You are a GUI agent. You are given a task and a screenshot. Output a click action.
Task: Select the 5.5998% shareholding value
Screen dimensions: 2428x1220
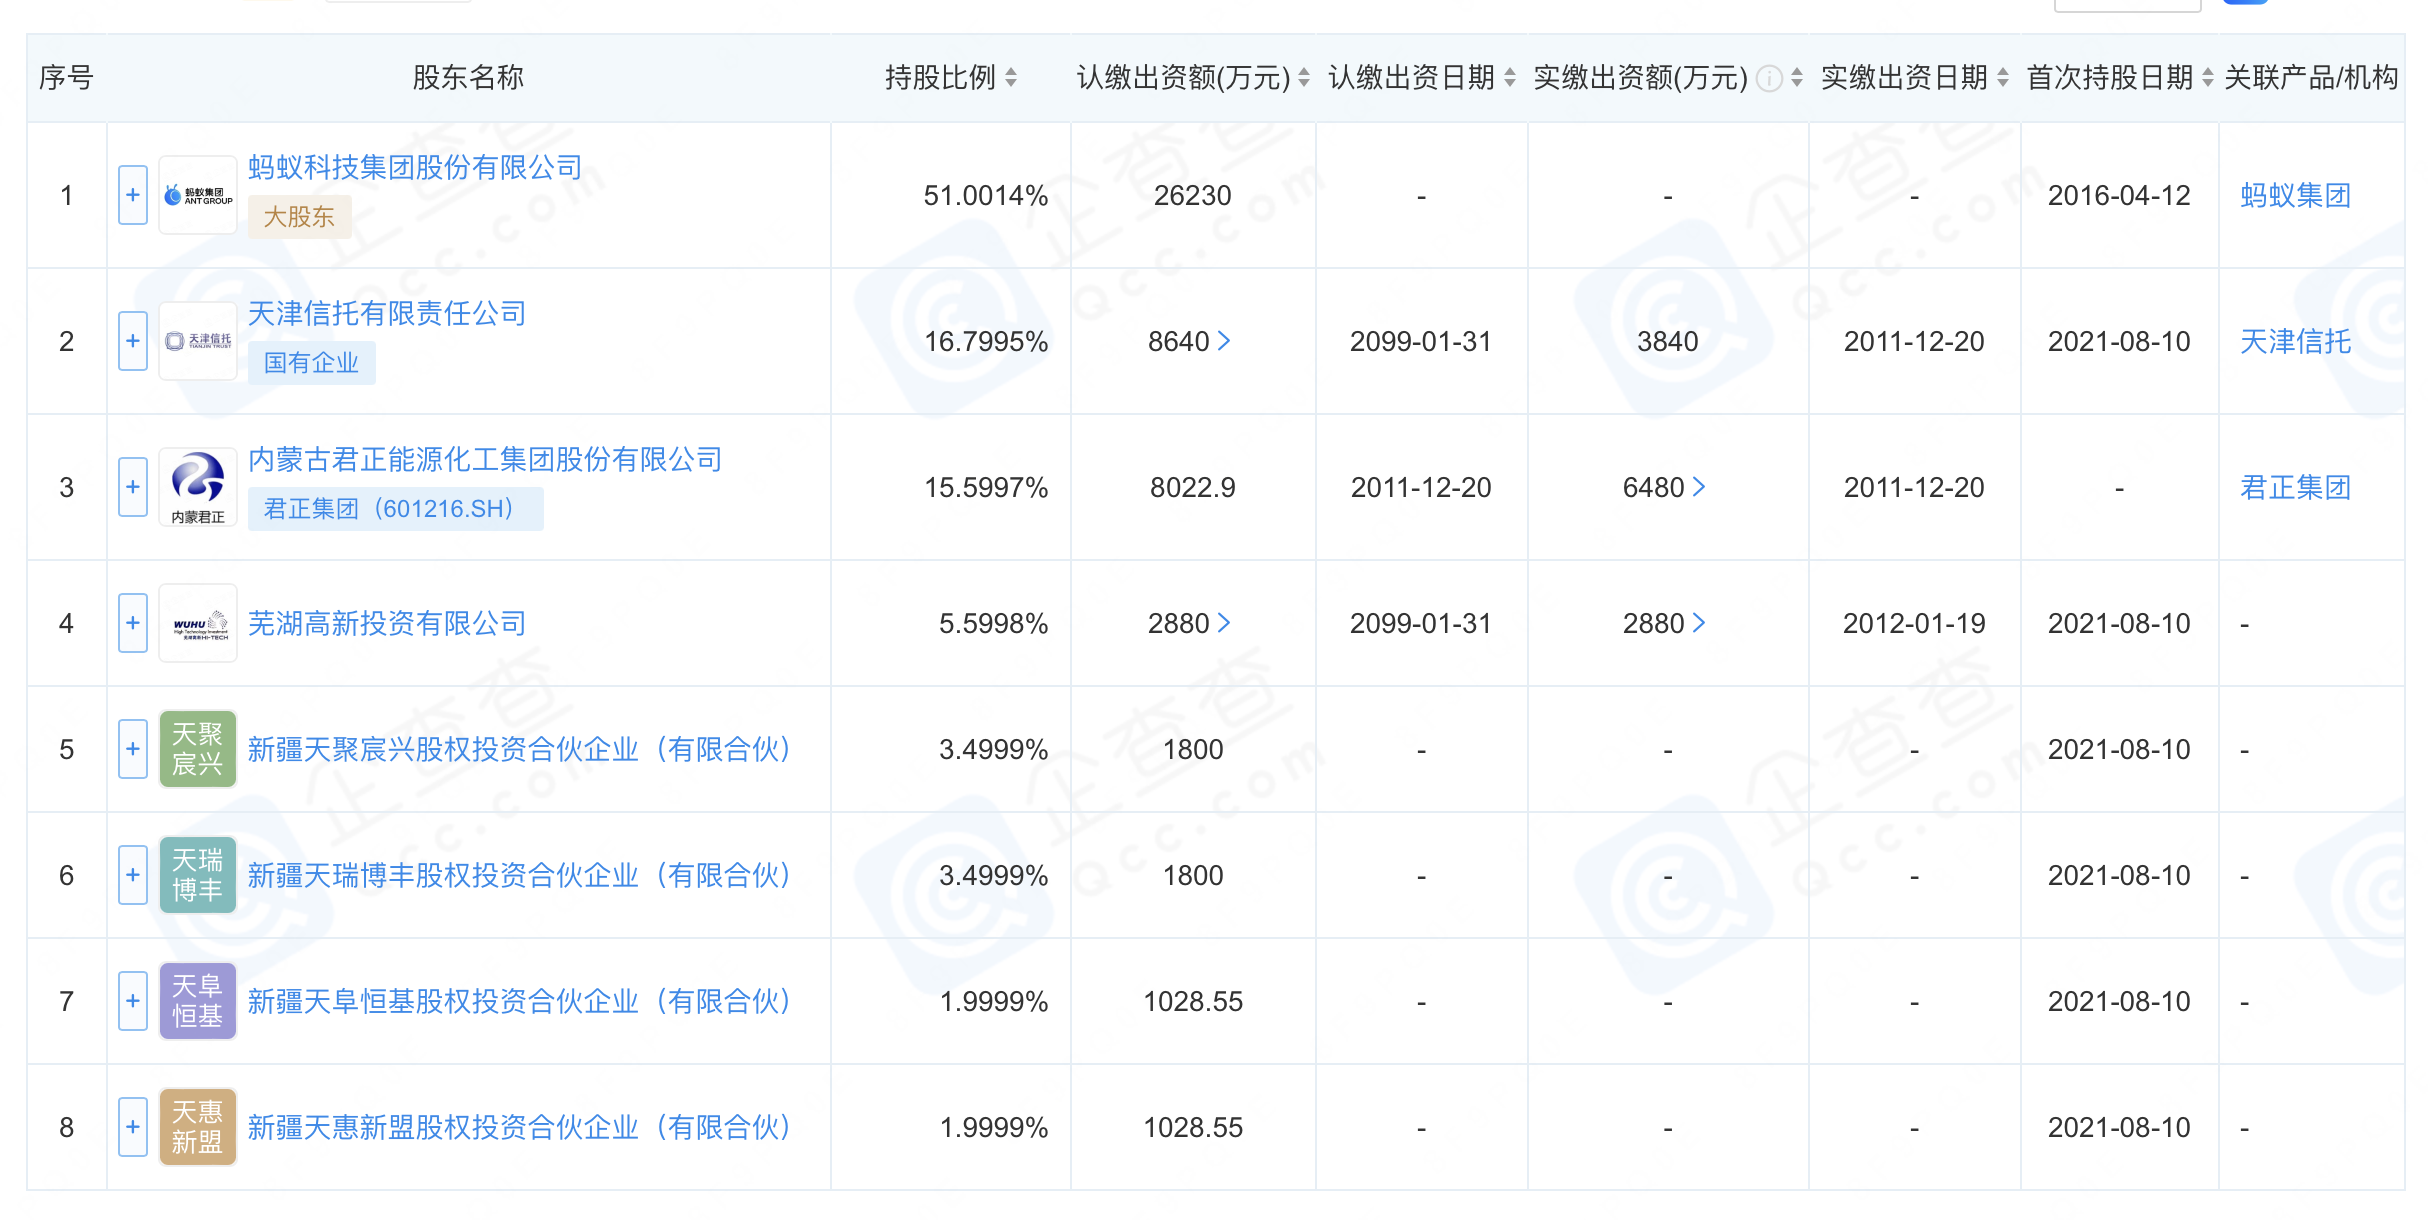[x=993, y=623]
